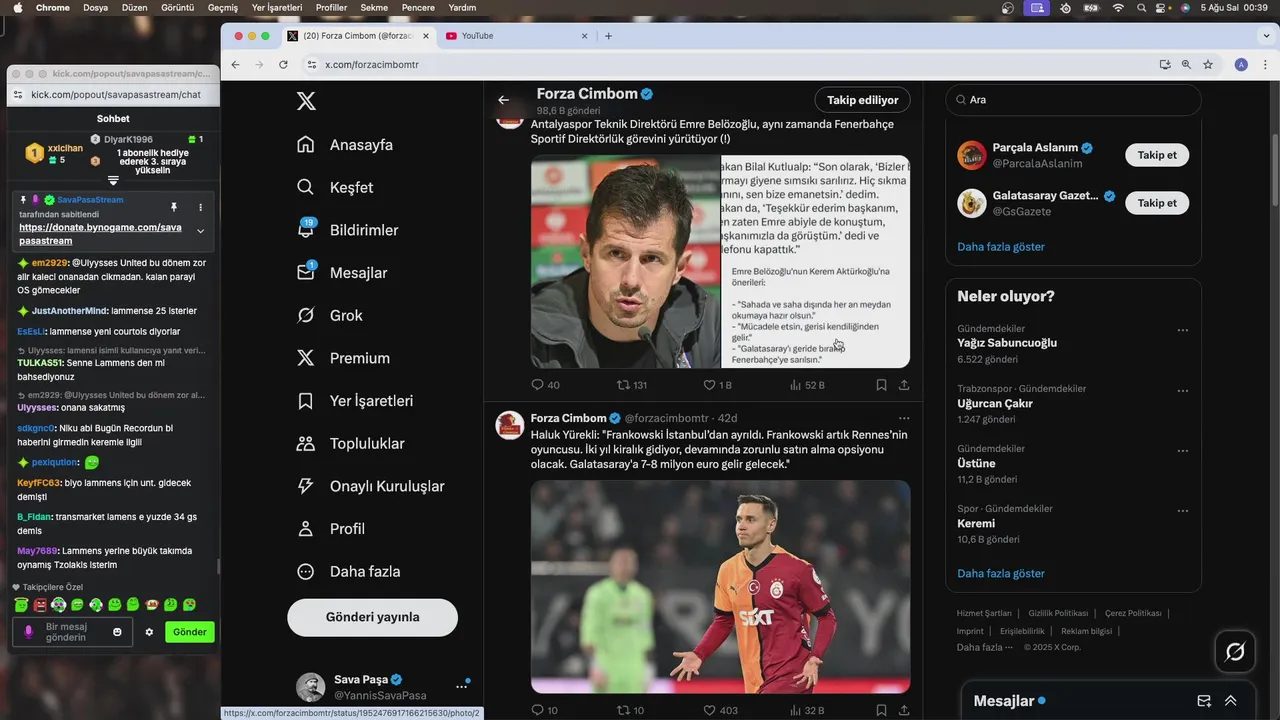Image resolution: width=1280 pixels, height=720 pixels.
Task: Open options for Uğurcan Çakır trend
Action: (x=1183, y=391)
